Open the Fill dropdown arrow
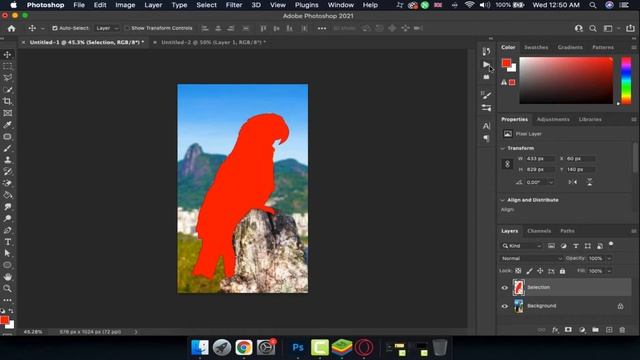 [x=609, y=271]
